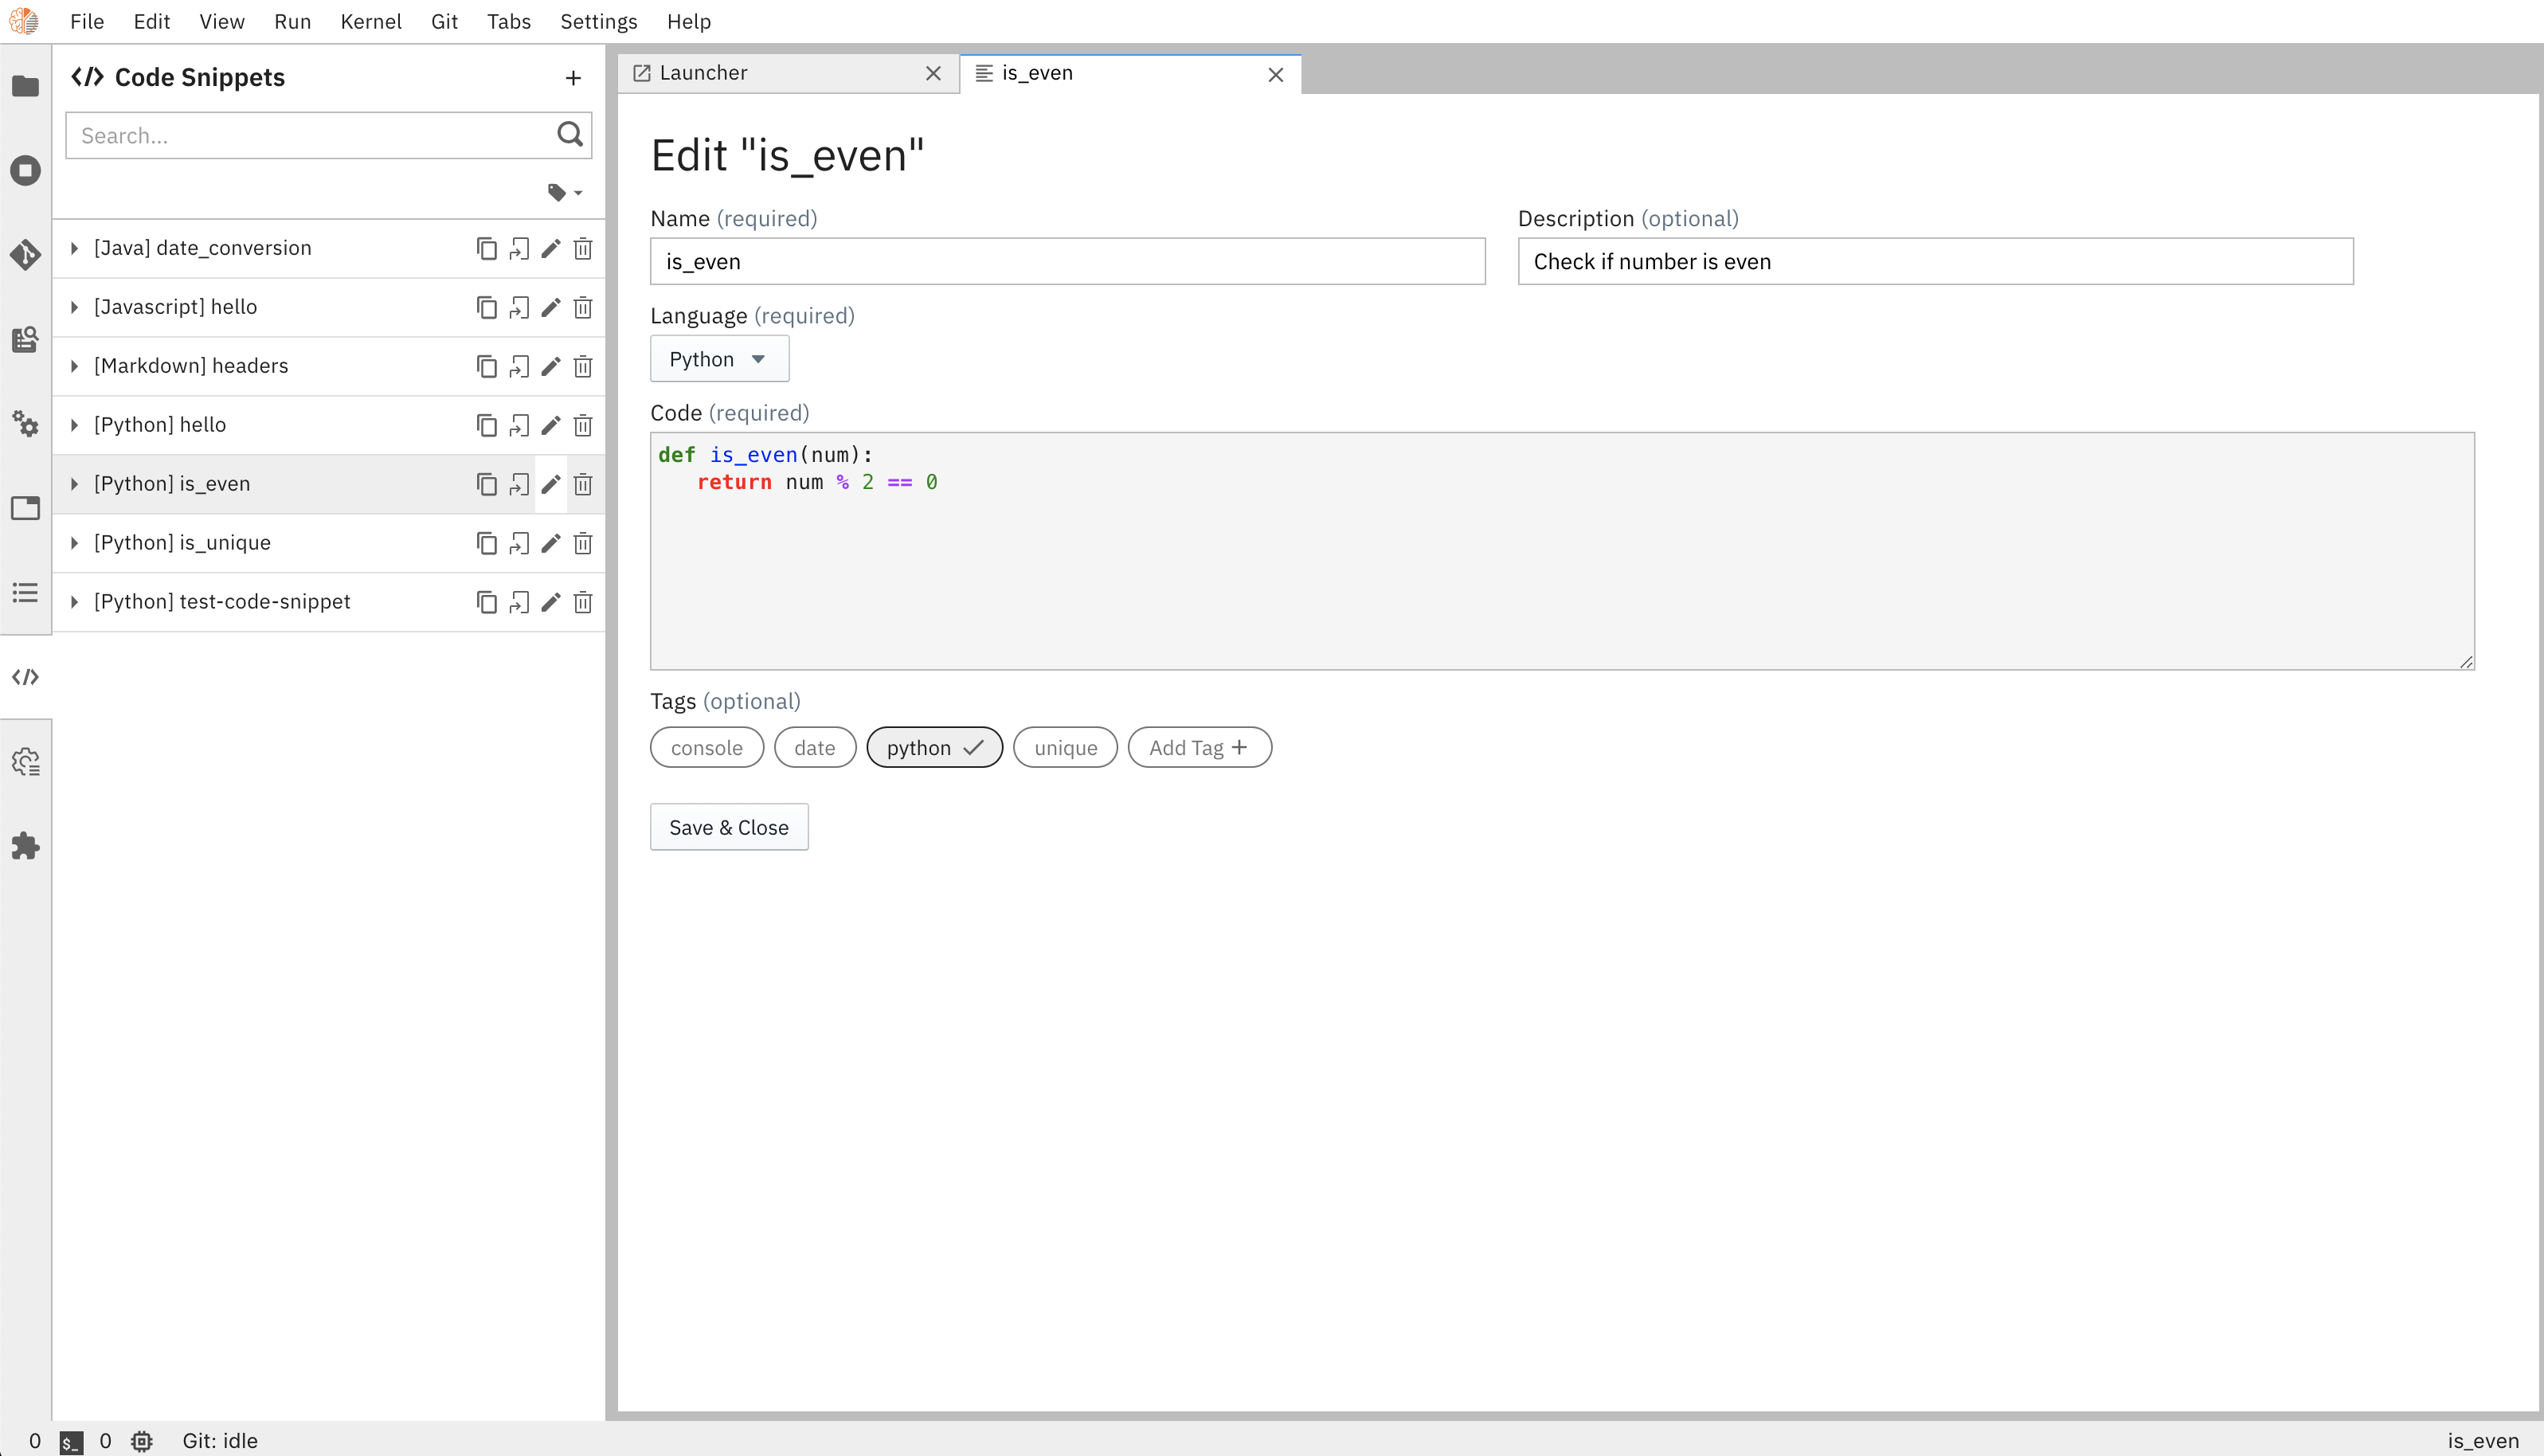Edit the Javascript hello snippet
Image resolution: width=2544 pixels, height=1456 pixels.
point(551,307)
